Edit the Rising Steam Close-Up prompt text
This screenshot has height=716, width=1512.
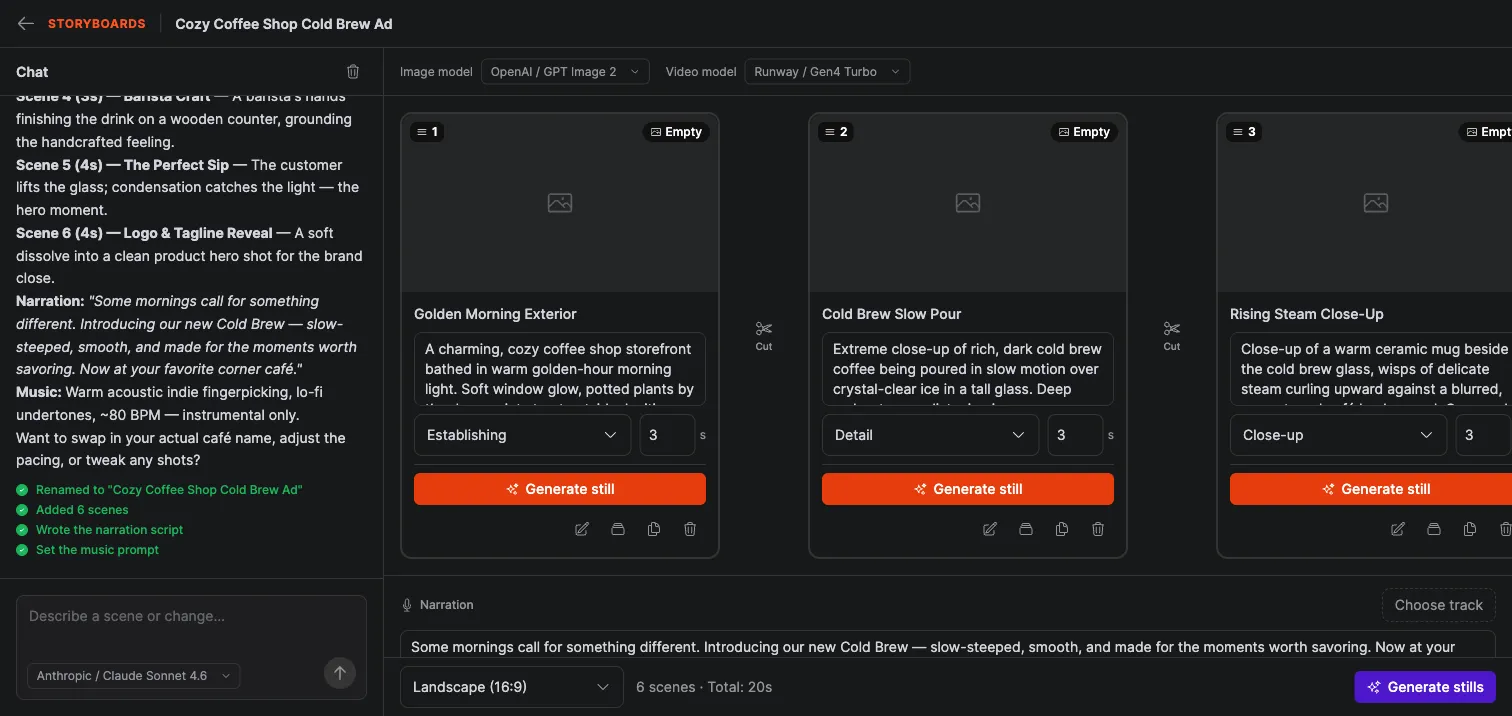coord(1371,369)
